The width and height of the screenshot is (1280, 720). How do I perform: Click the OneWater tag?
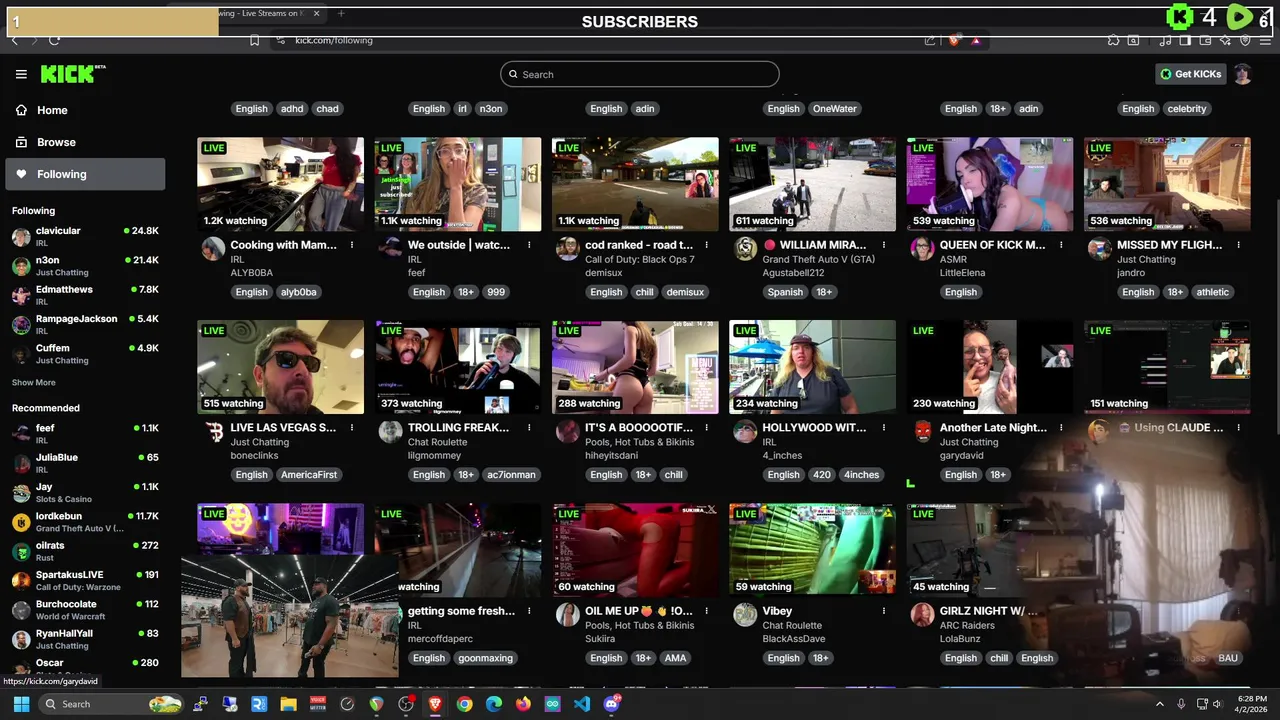coord(835,109)
